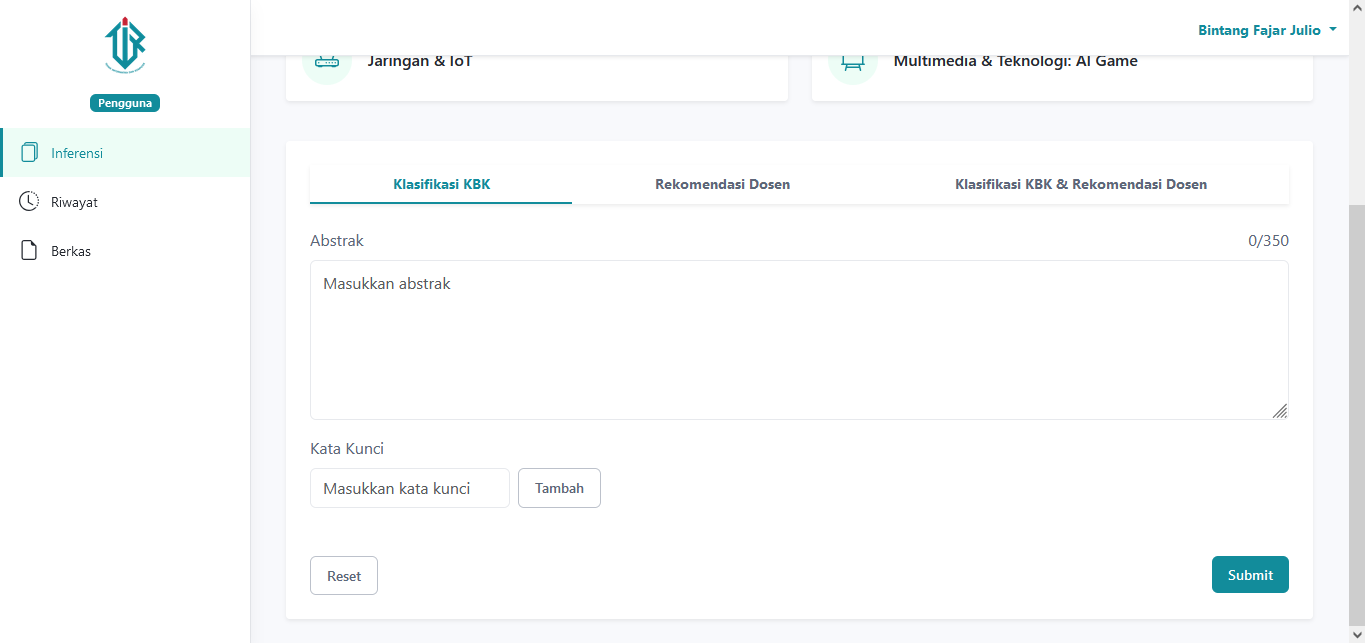Click the page scrollbar down arrow
1365x643 pixels.
[1357, 635]
